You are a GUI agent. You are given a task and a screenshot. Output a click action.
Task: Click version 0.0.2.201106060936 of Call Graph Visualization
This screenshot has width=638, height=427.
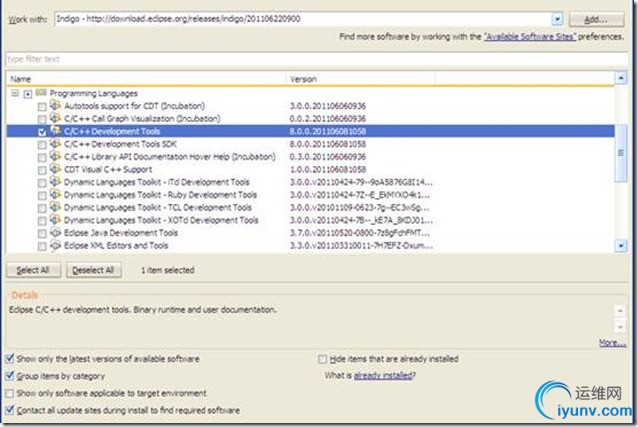[328, 118]
